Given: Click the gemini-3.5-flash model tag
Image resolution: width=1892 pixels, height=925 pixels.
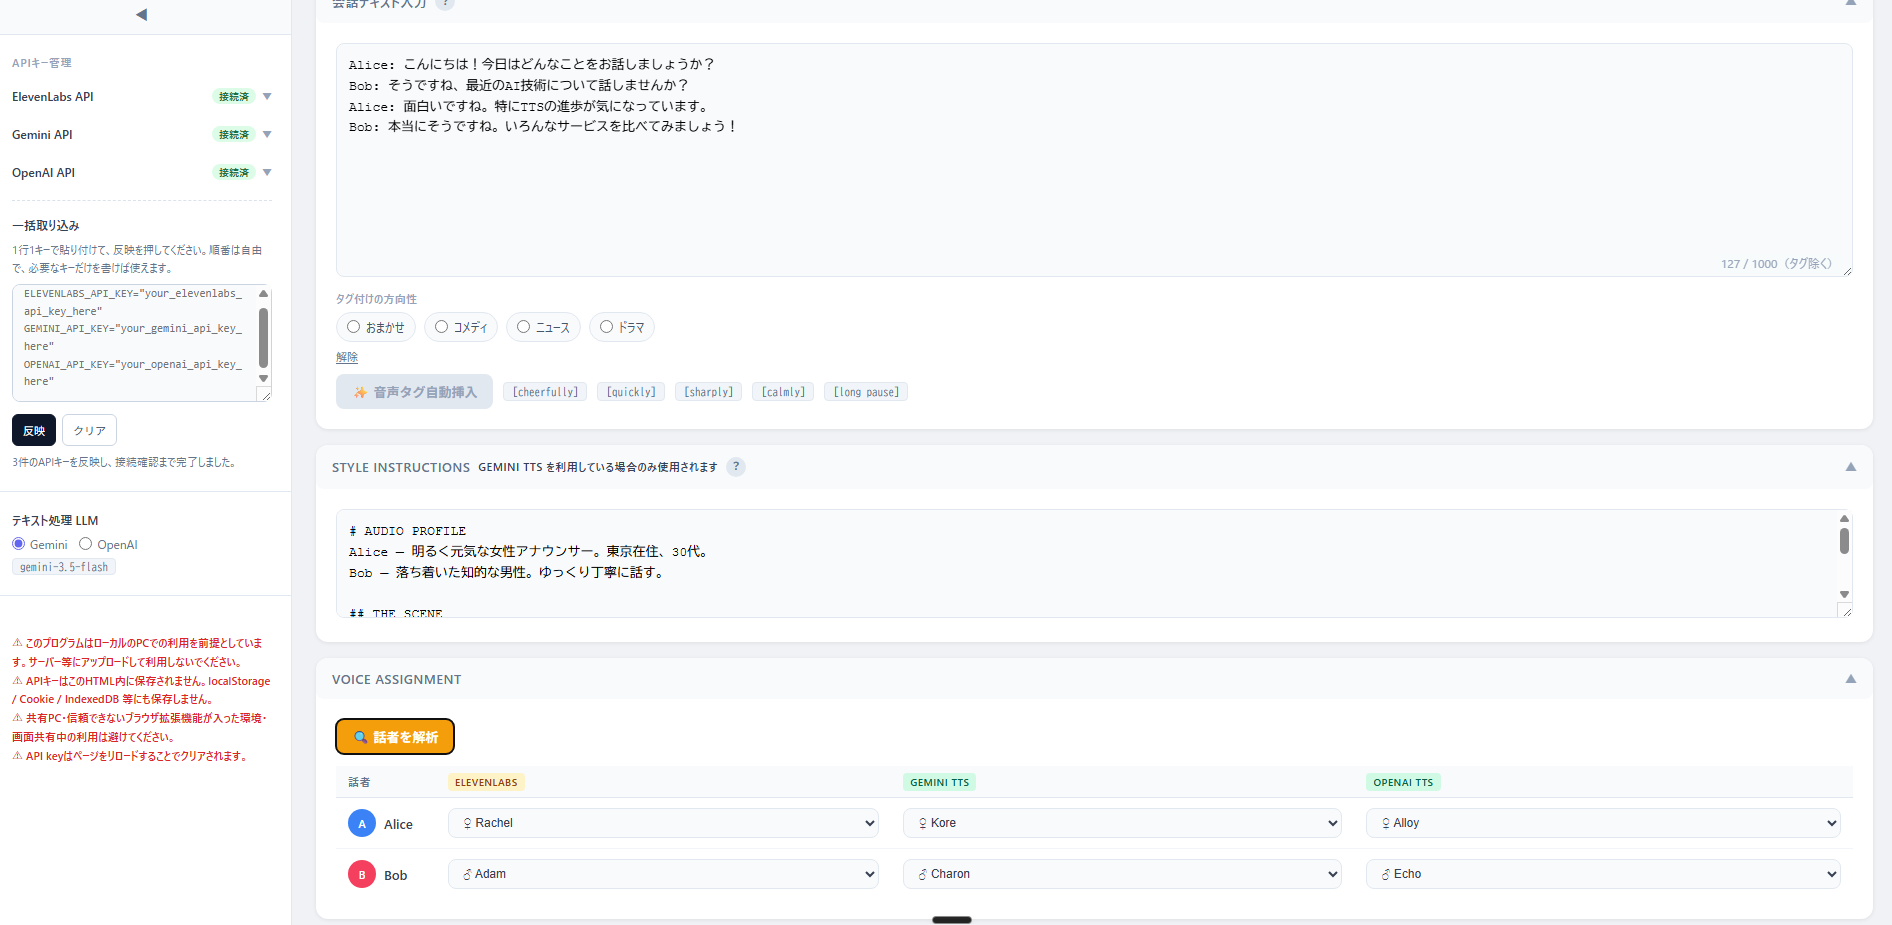Looking at the screenshot, I should coord(64,567).
